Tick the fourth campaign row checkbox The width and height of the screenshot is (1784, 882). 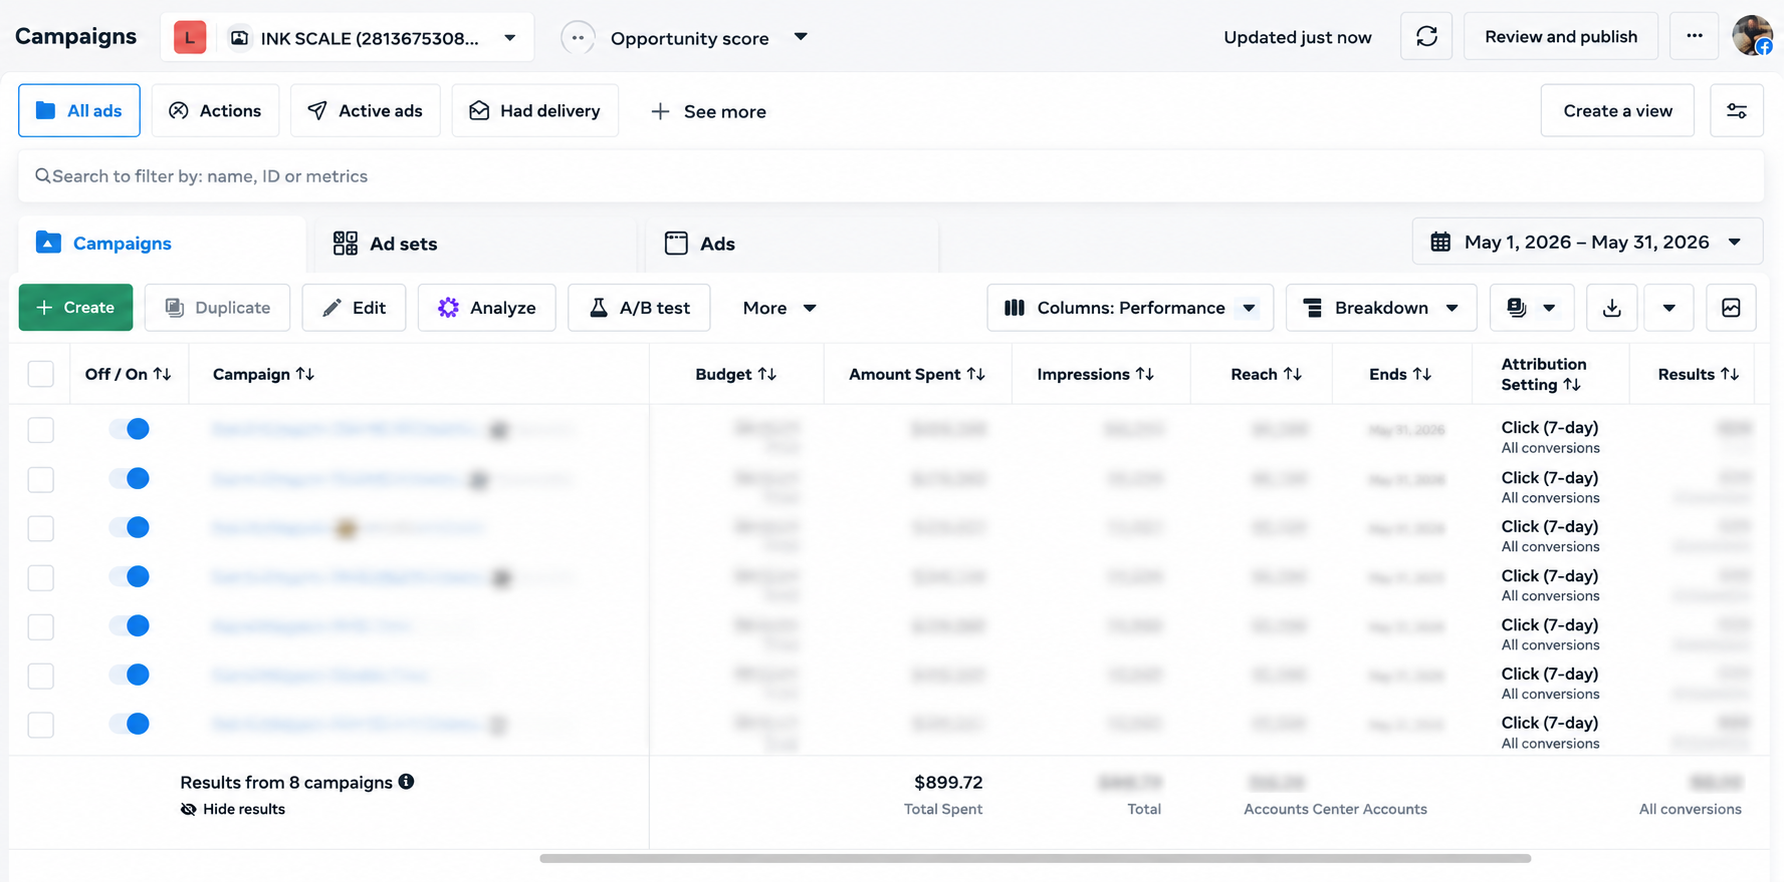point(41,577)
